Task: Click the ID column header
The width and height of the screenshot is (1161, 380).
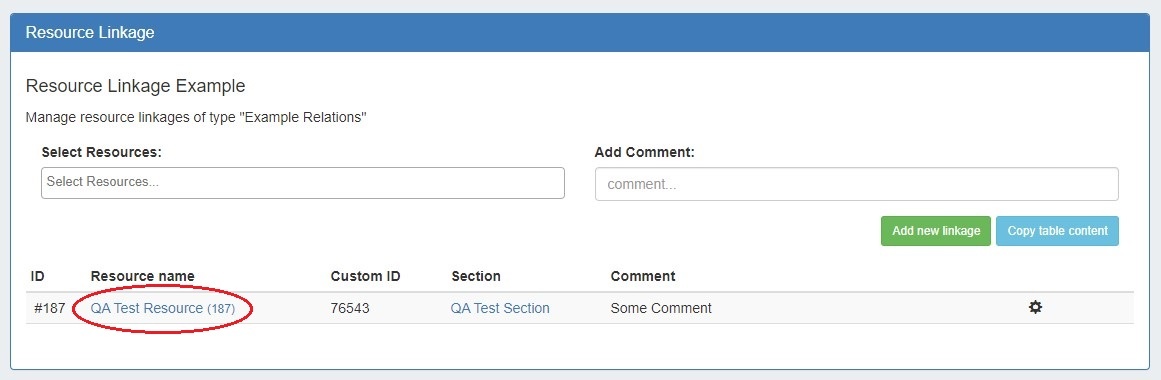Action: tap(38, 276)
